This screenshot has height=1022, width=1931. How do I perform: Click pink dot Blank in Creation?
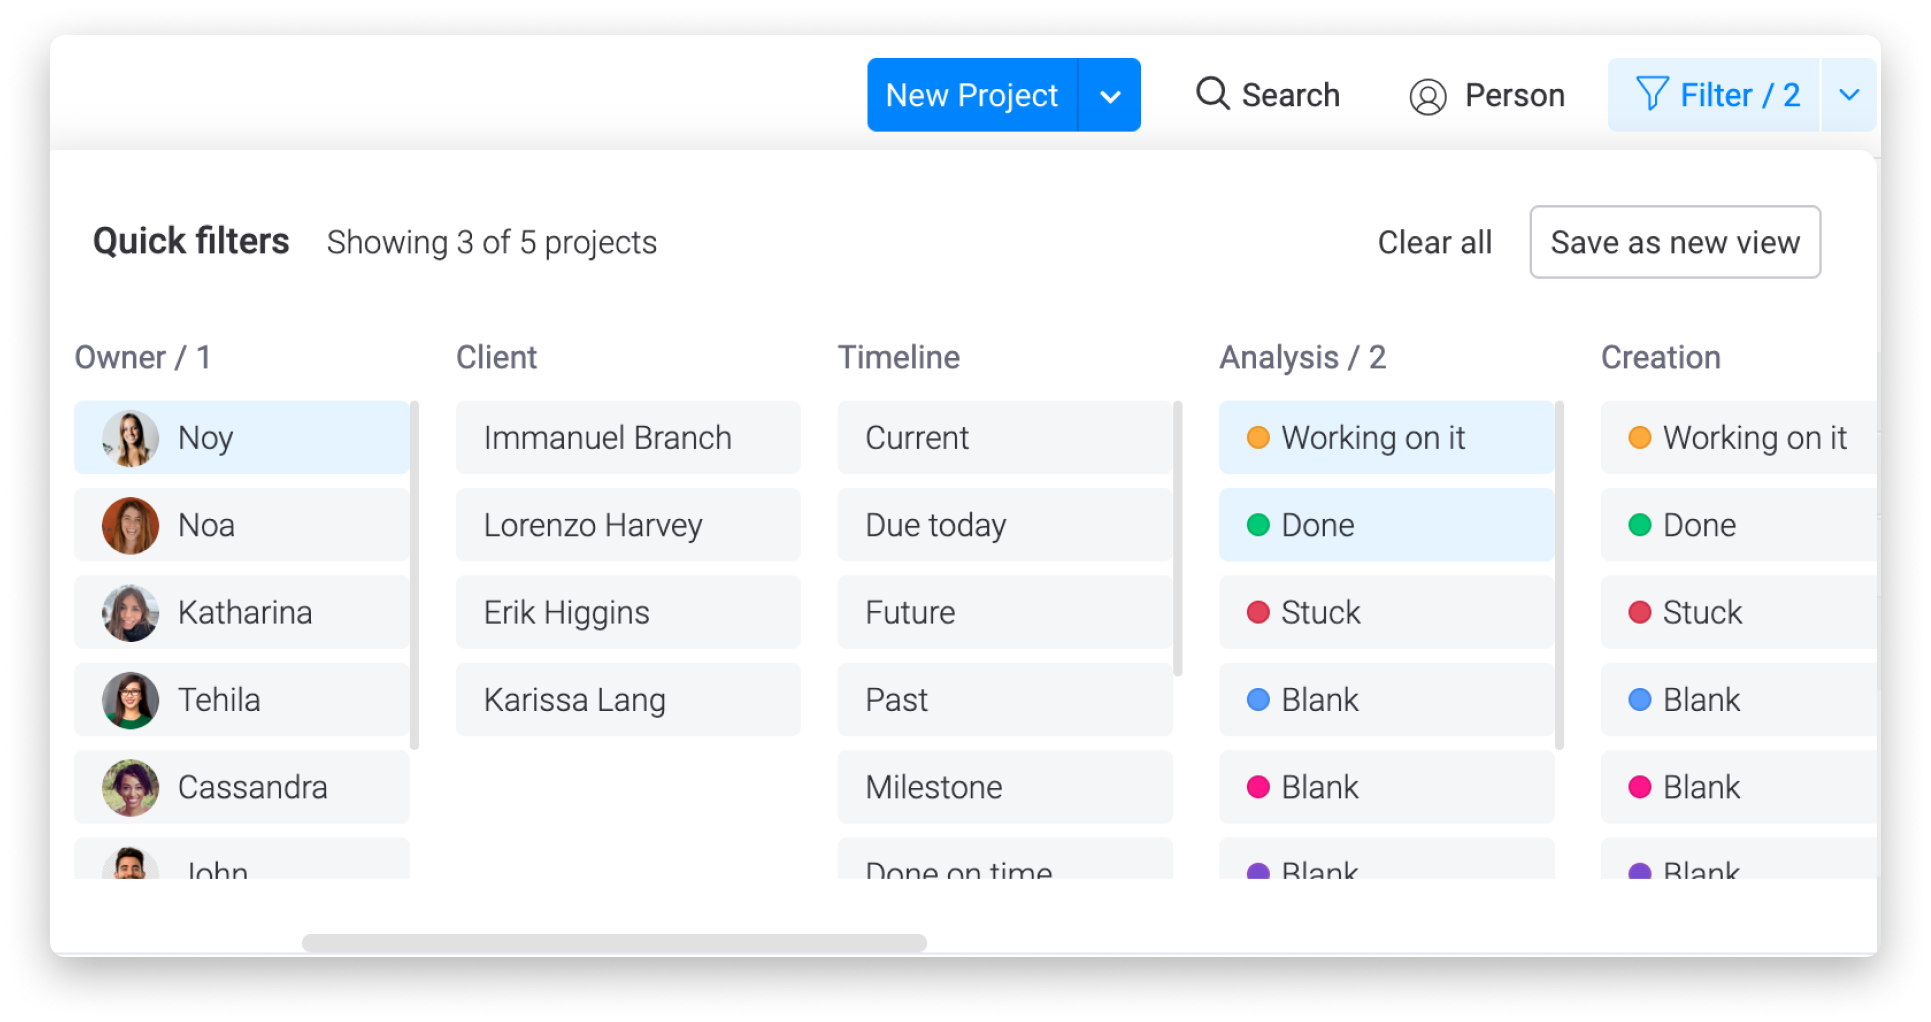(1640, 787)
